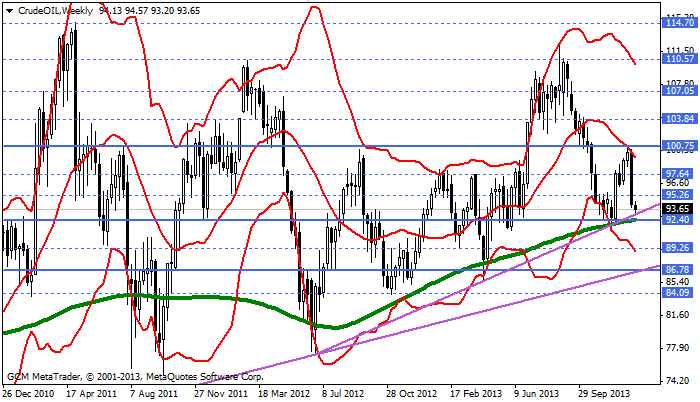This screenshot has width=700, height=402.
Task: Click the 89.26 level label
Action: (x=679, y=248)
